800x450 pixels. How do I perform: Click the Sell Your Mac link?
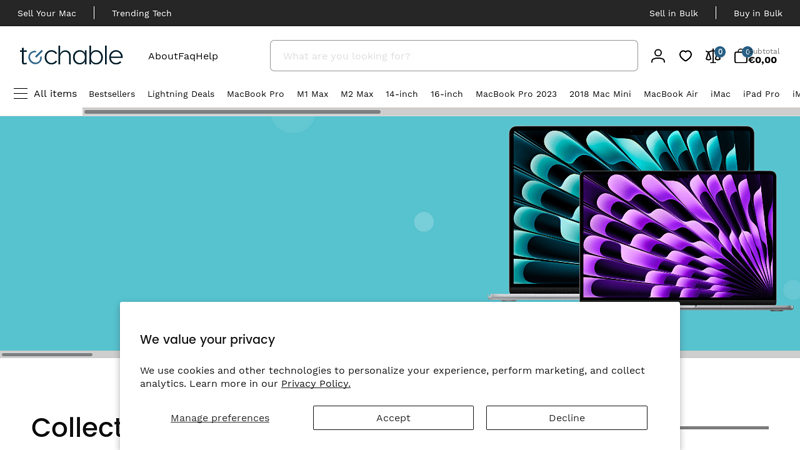pyautogui.click(x=46, y=13)
